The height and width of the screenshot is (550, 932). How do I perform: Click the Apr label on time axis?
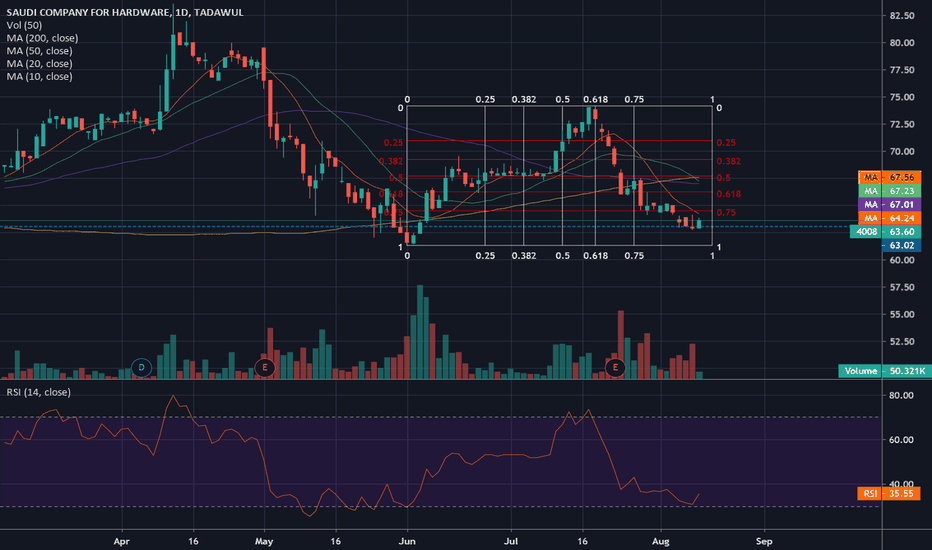point(121,541)
